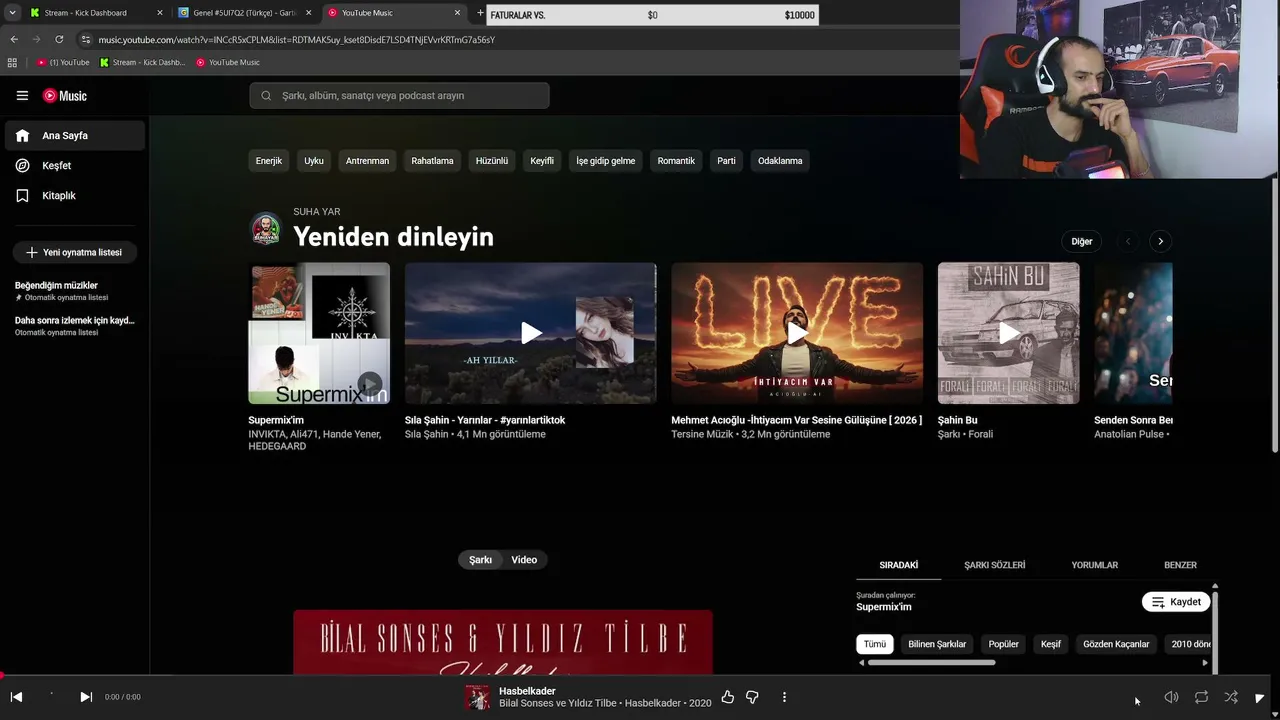
Task: Select the Romantik mood chip
Action: coord(676,161)
